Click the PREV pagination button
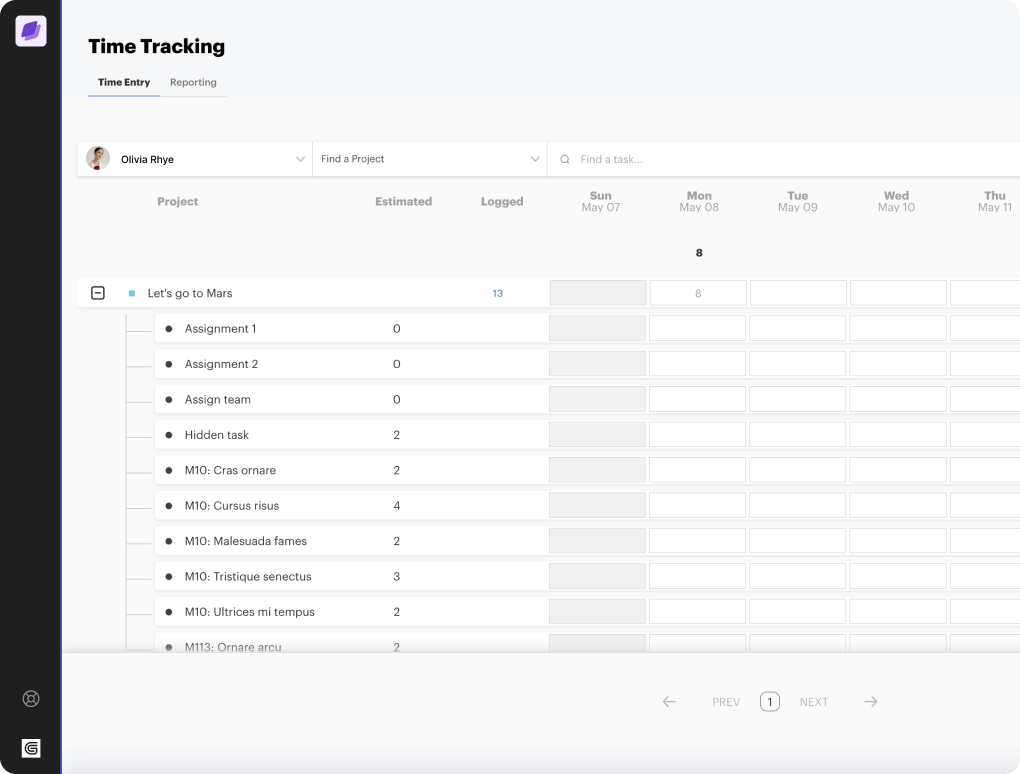The height and width of the screenshot is (774, 1020). [725, 702]
